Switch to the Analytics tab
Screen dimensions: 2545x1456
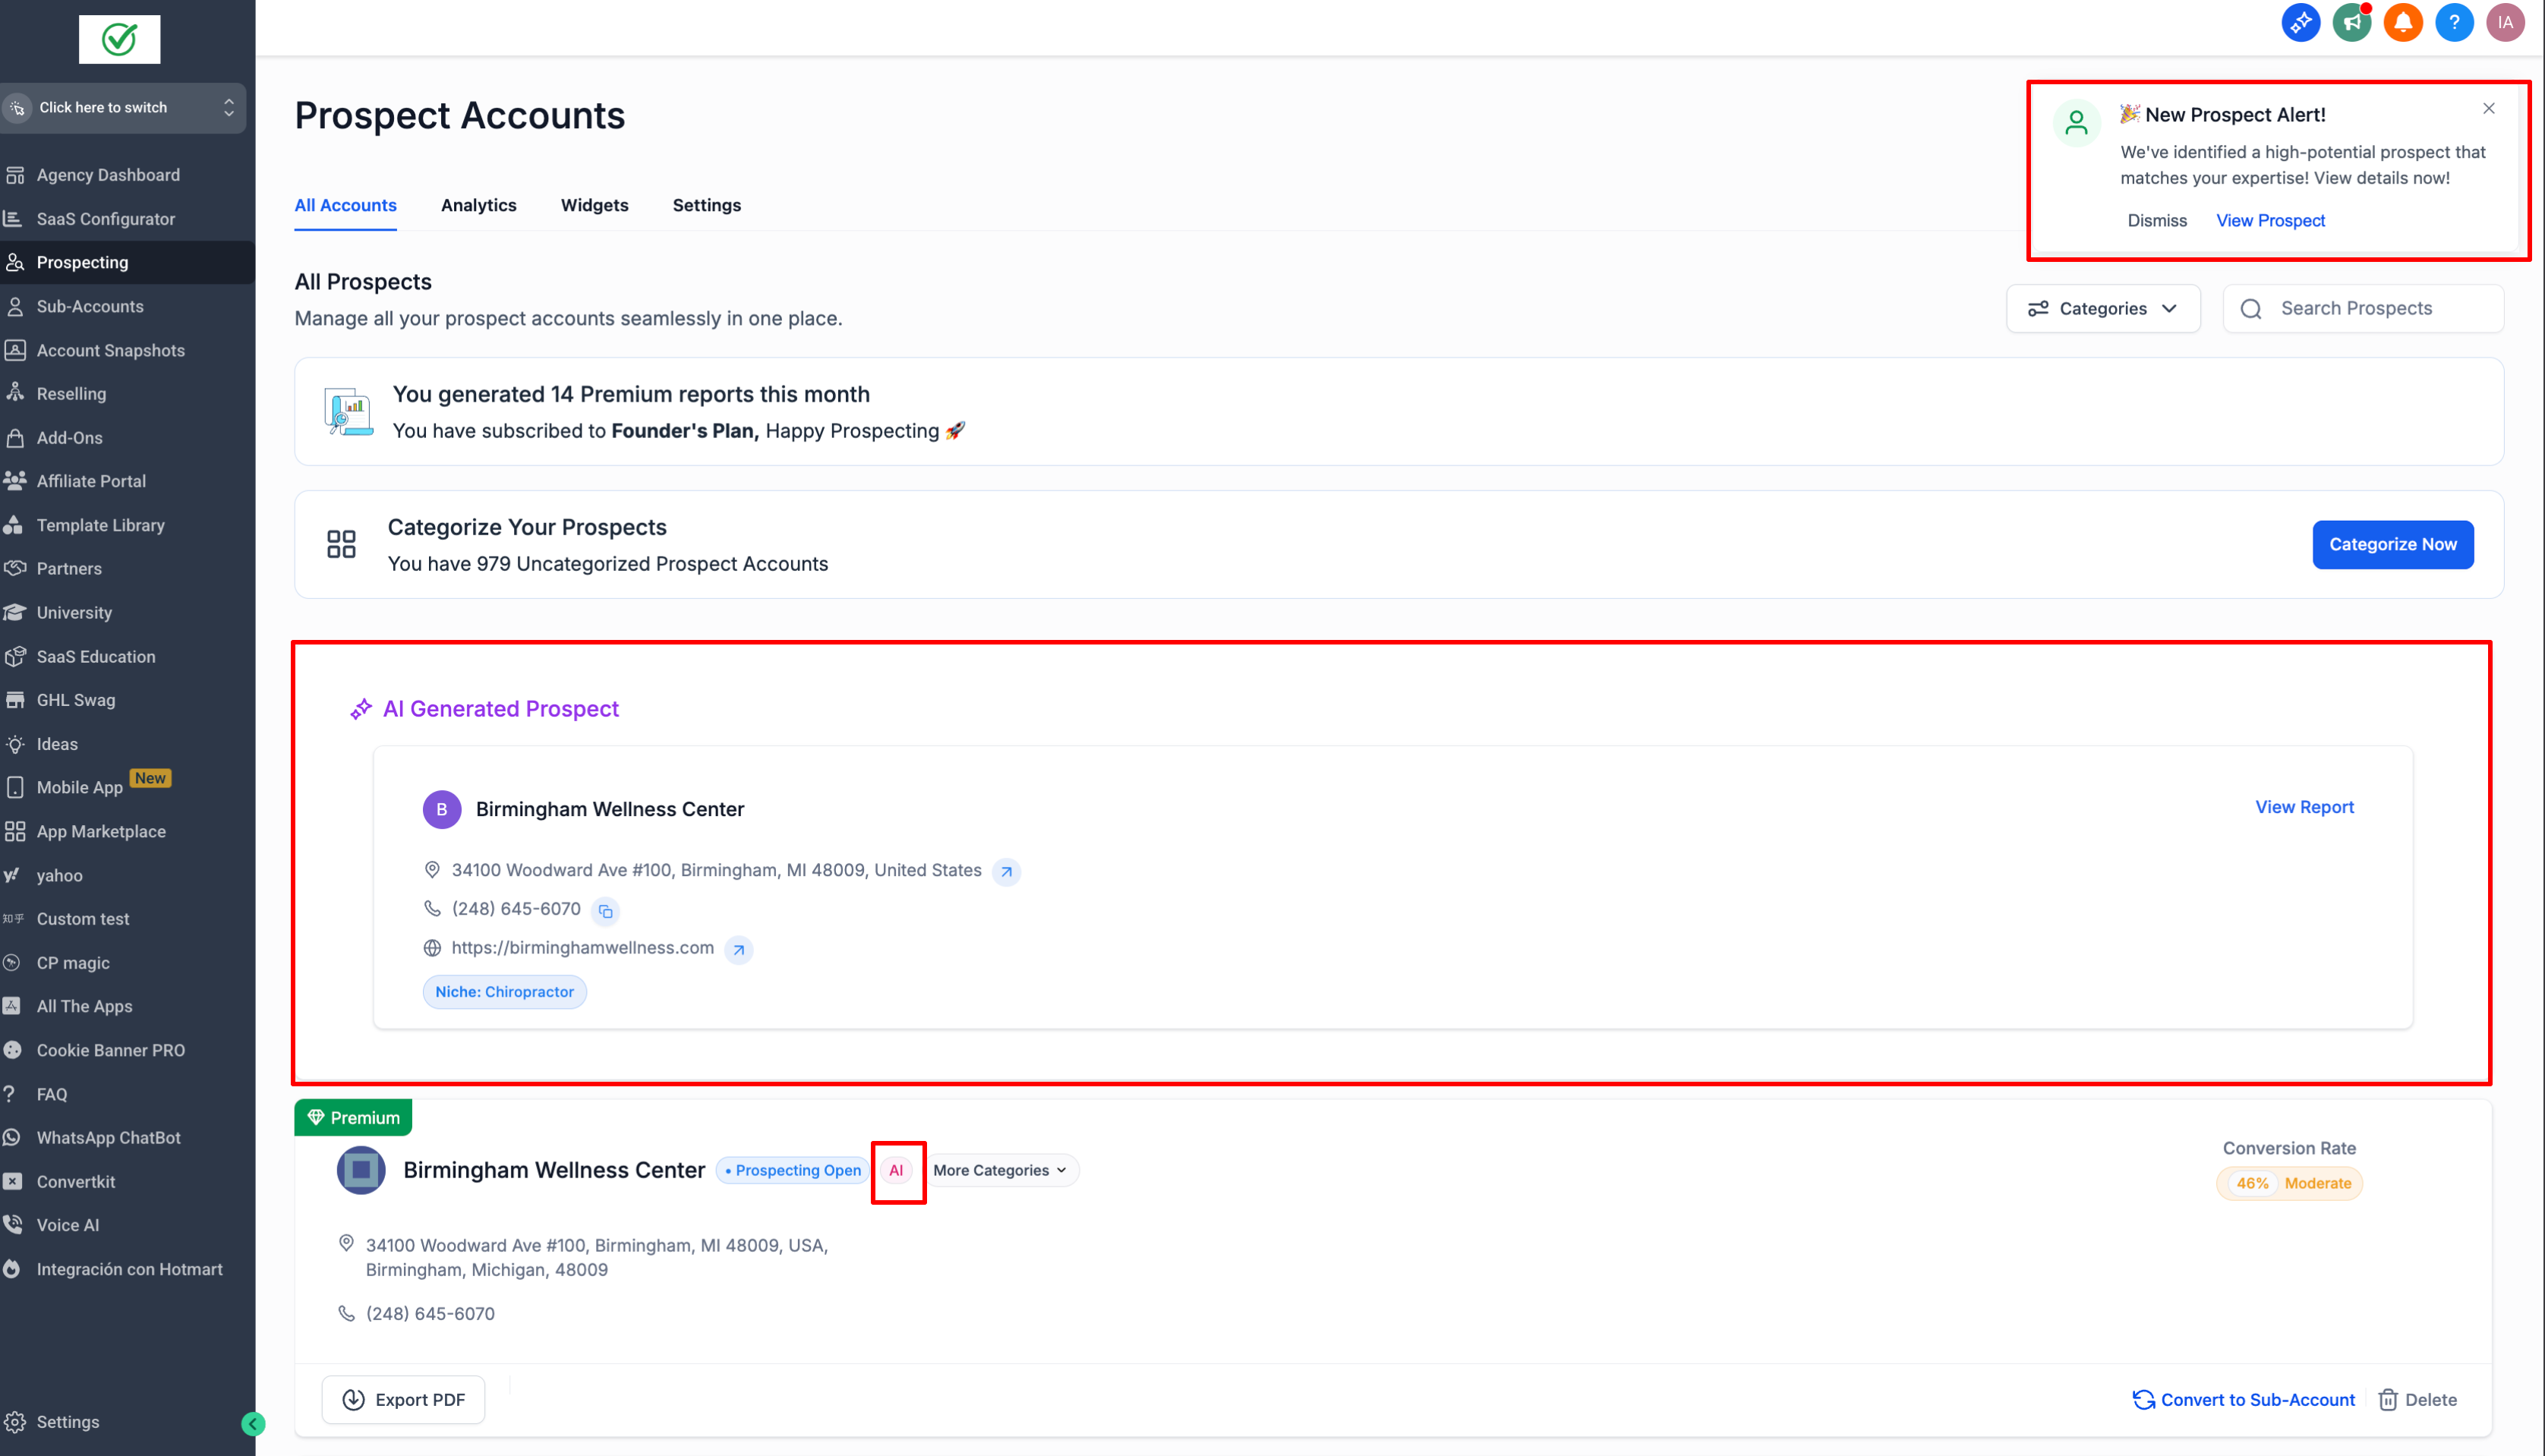tap(478, 205)
